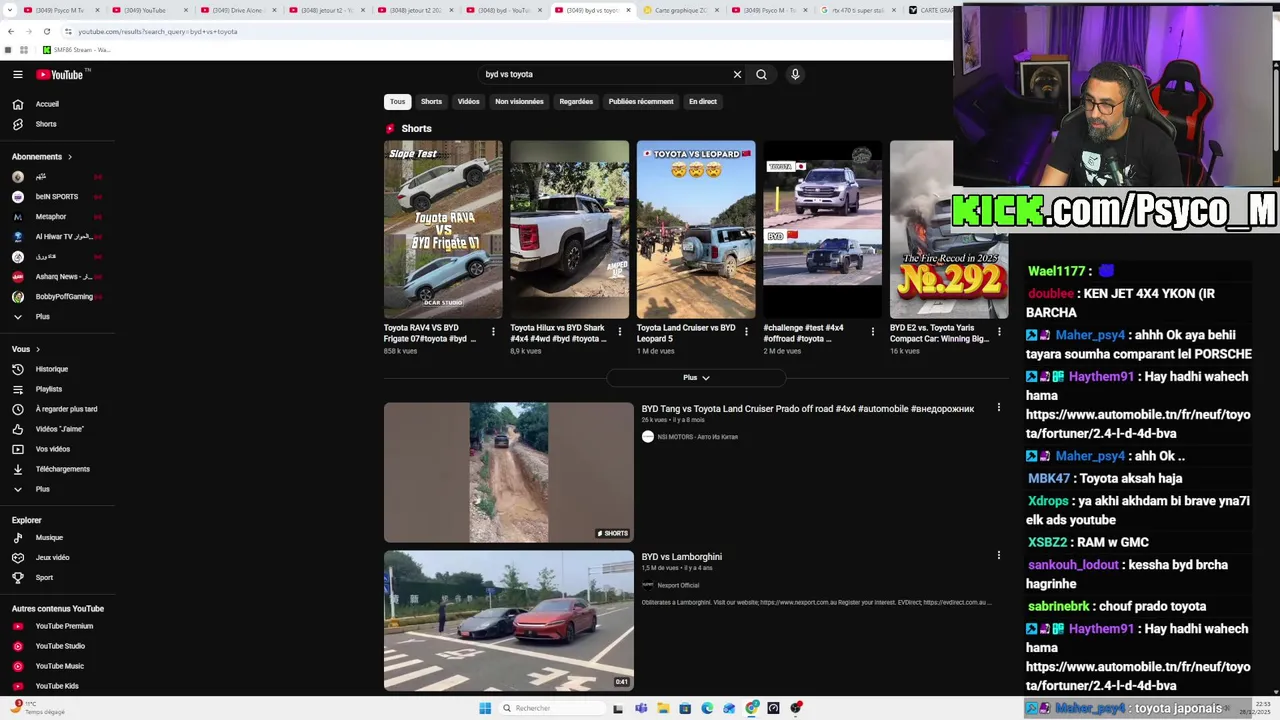Open Microsoft Edge from the taskbar

[x=707, y=708]
